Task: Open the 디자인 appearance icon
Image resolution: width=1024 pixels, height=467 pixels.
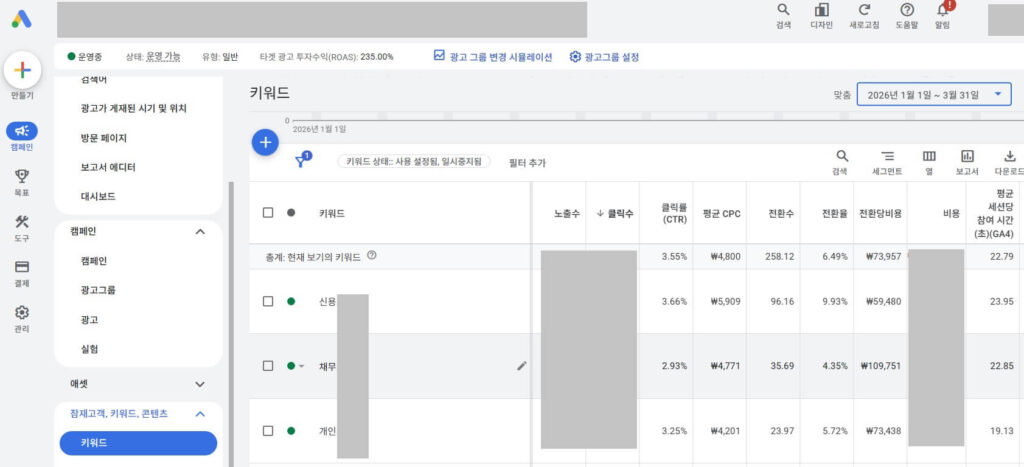Action: pyautogui.click(x=822, y=10)
